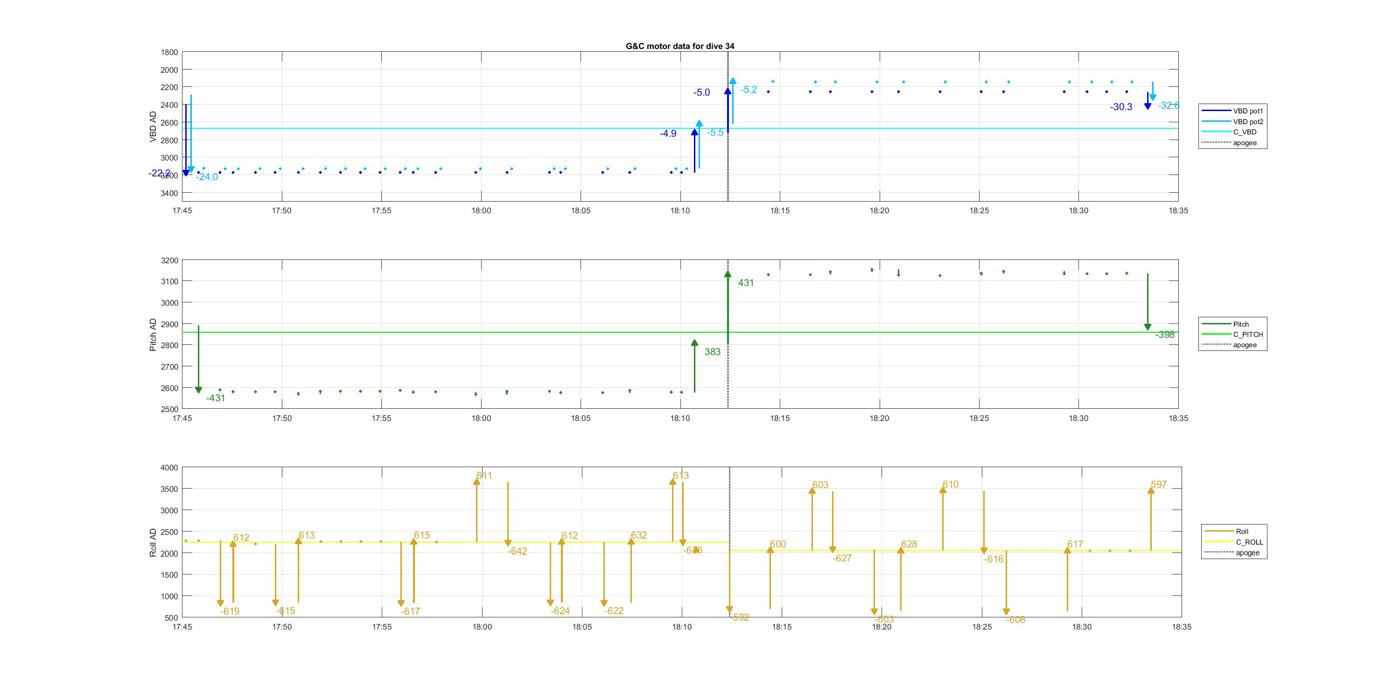Click the '-642' roll data label
The height and width of the screenshot is (693, 1400).
(517, 551)
